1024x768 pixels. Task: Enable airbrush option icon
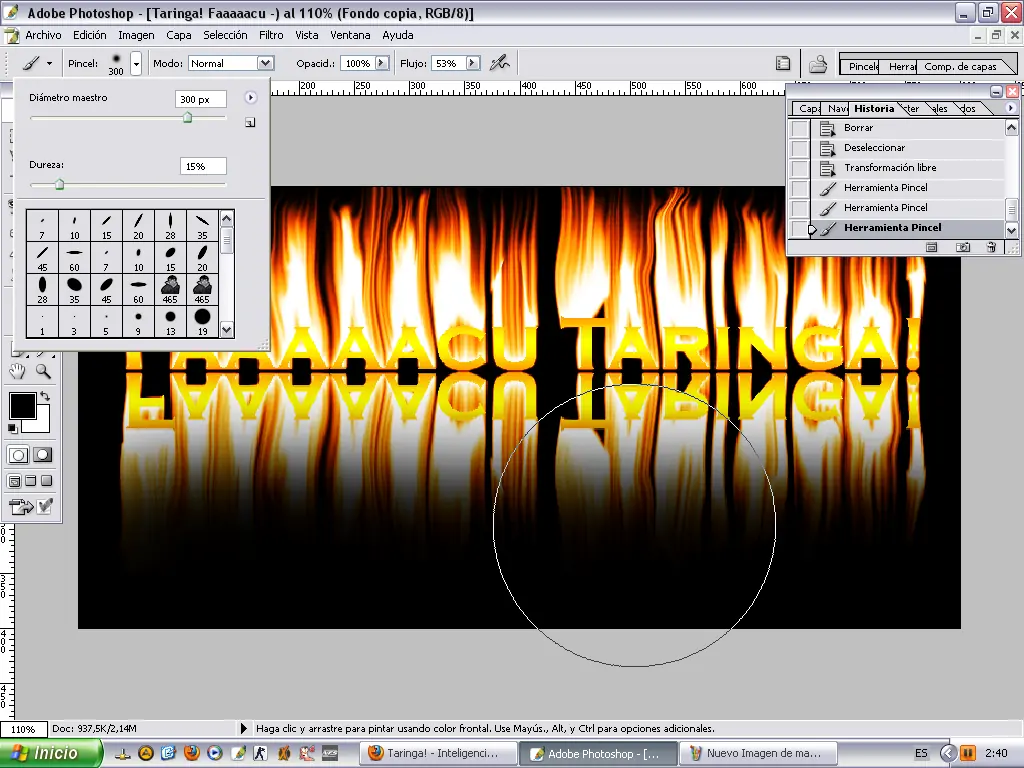500,63
